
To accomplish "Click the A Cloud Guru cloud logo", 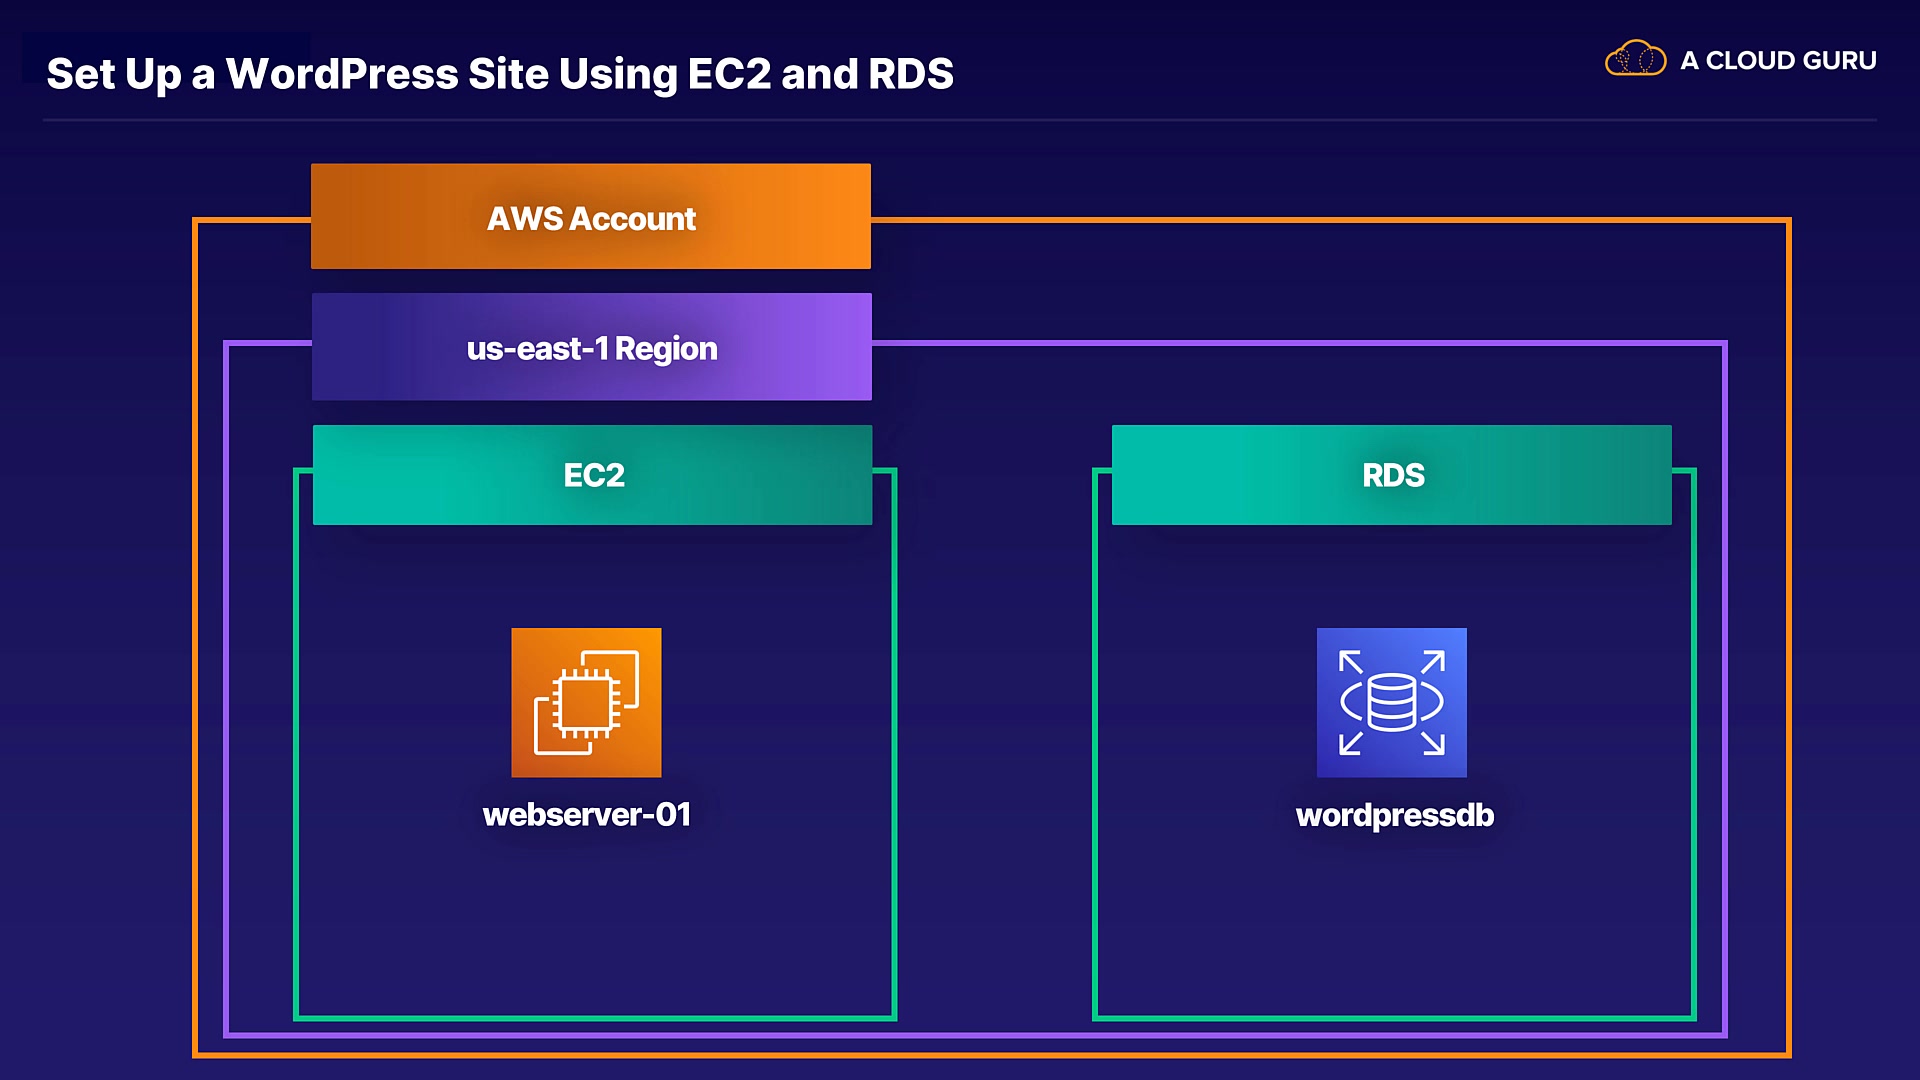I will 1635,60.
